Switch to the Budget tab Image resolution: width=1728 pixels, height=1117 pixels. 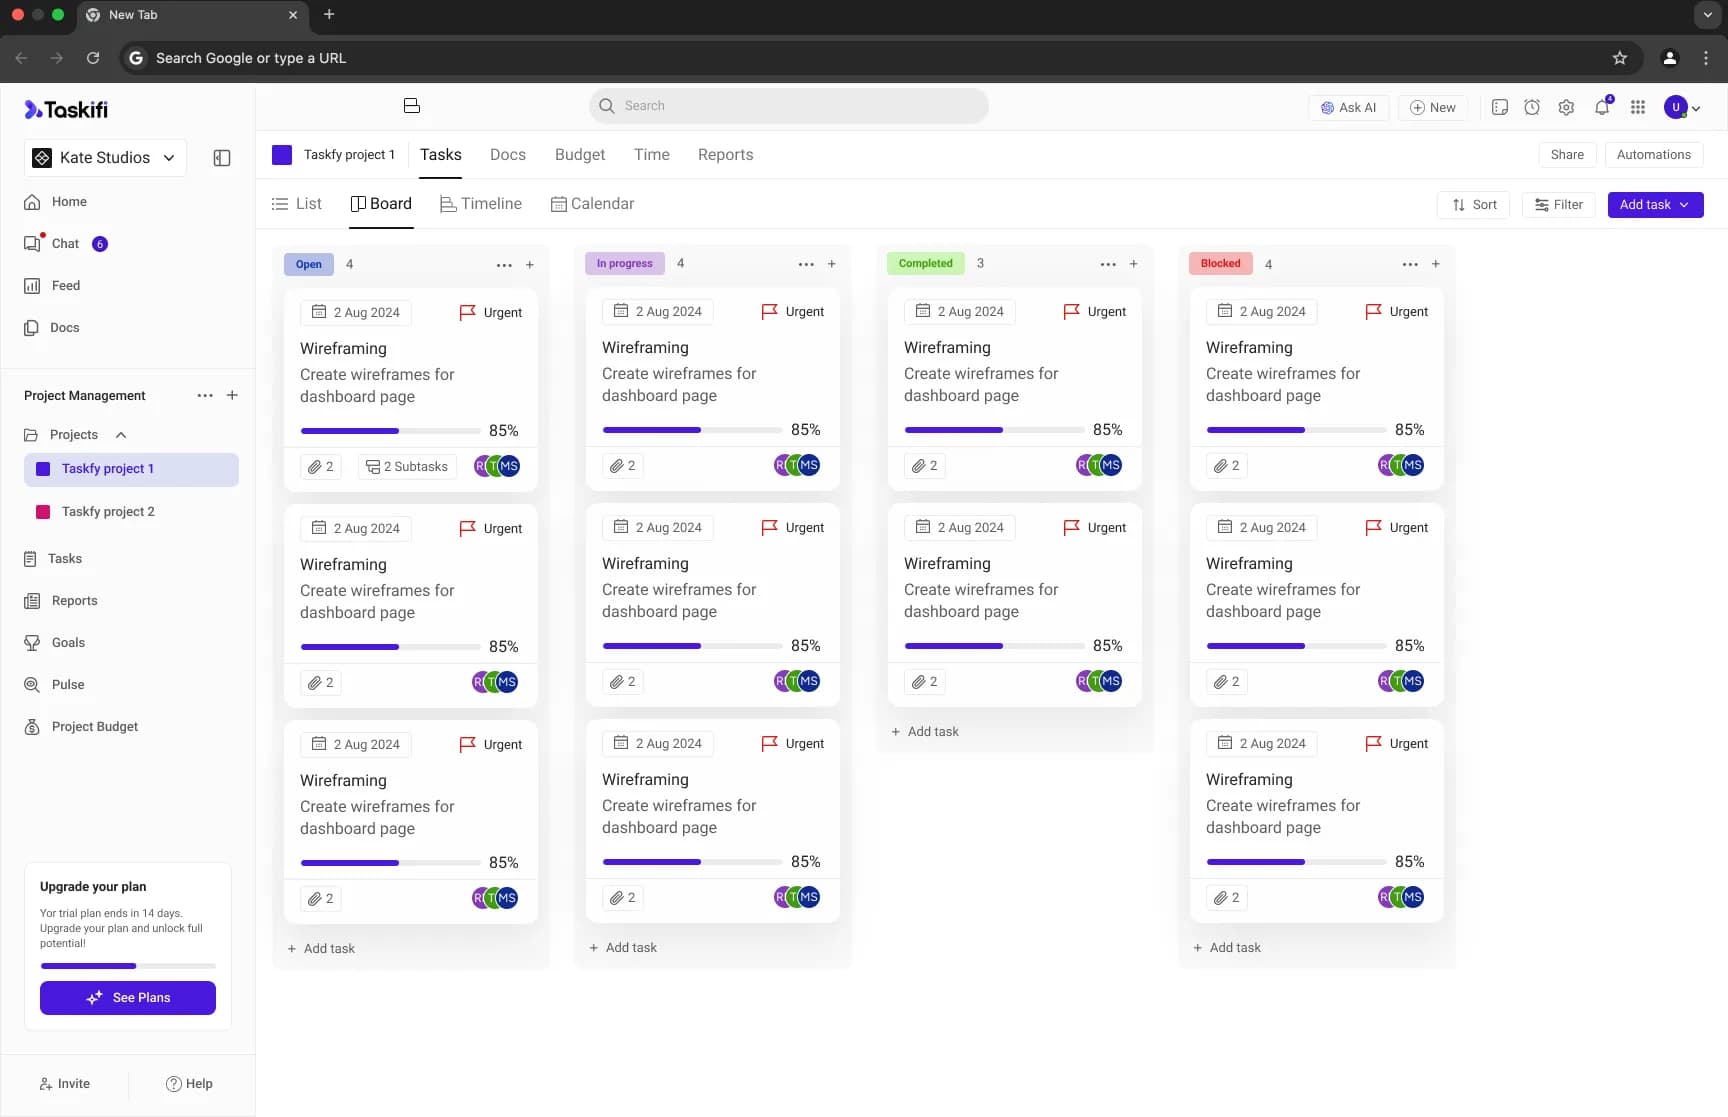[x=579, y=155]
